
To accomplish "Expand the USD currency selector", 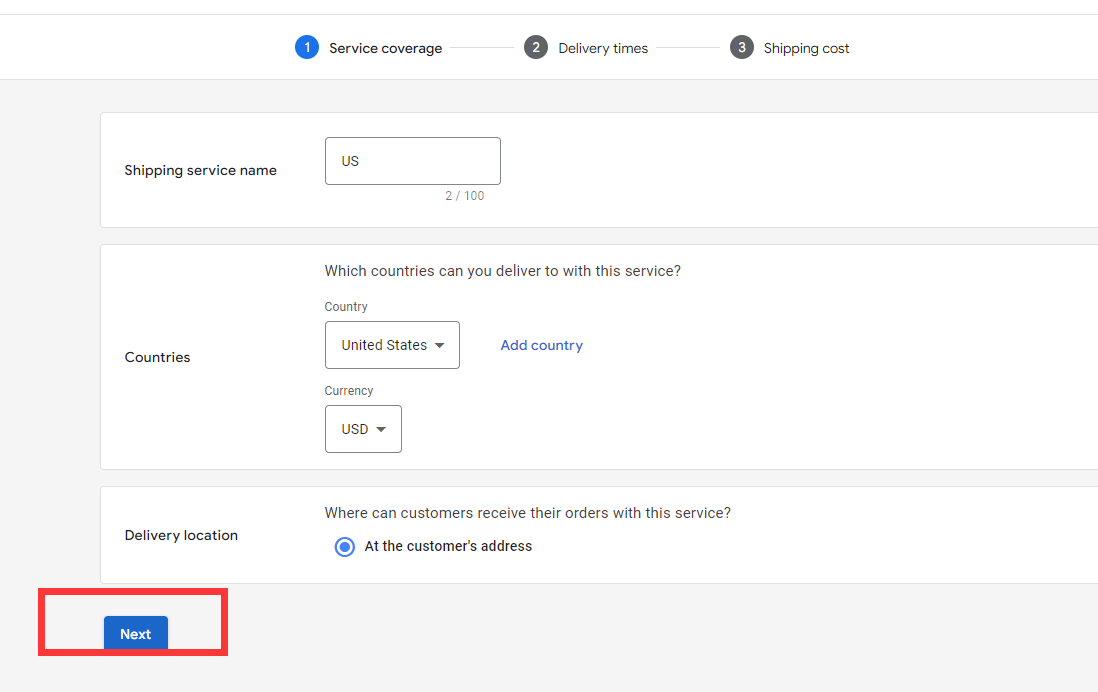I will pyautogui.click(x=363, y=428).
